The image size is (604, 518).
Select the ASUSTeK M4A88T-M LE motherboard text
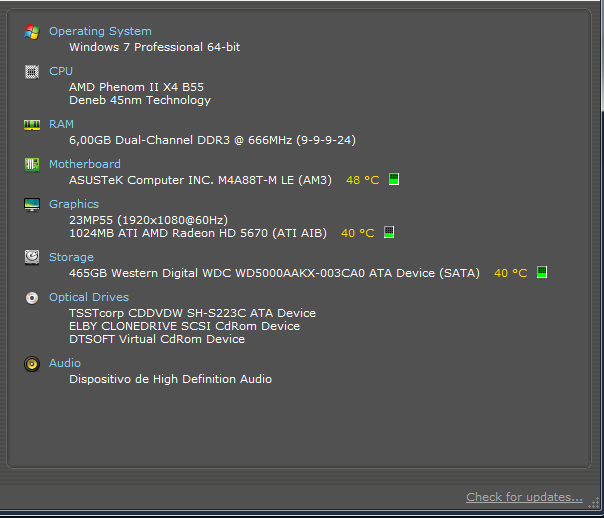(x=200, y=180)
